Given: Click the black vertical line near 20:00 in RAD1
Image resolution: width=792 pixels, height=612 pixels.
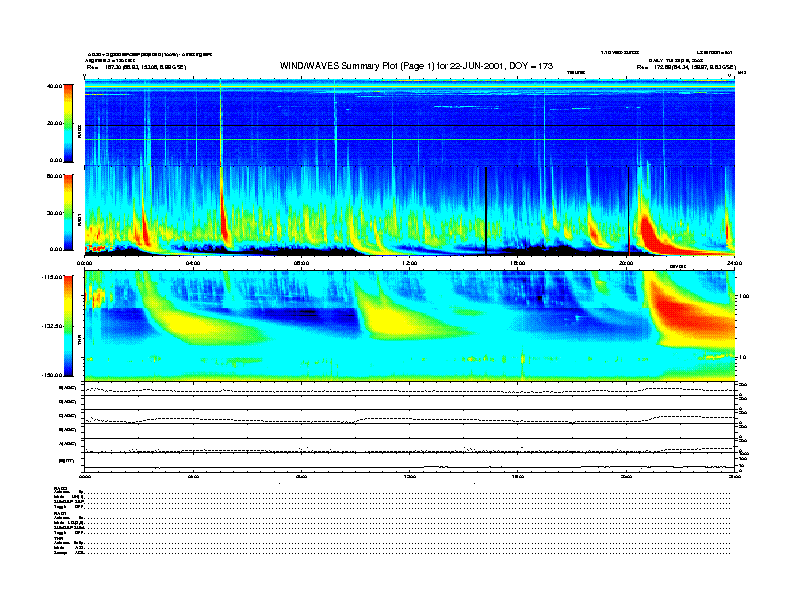Looking at the screenshot, I should [x=628, y=211].
